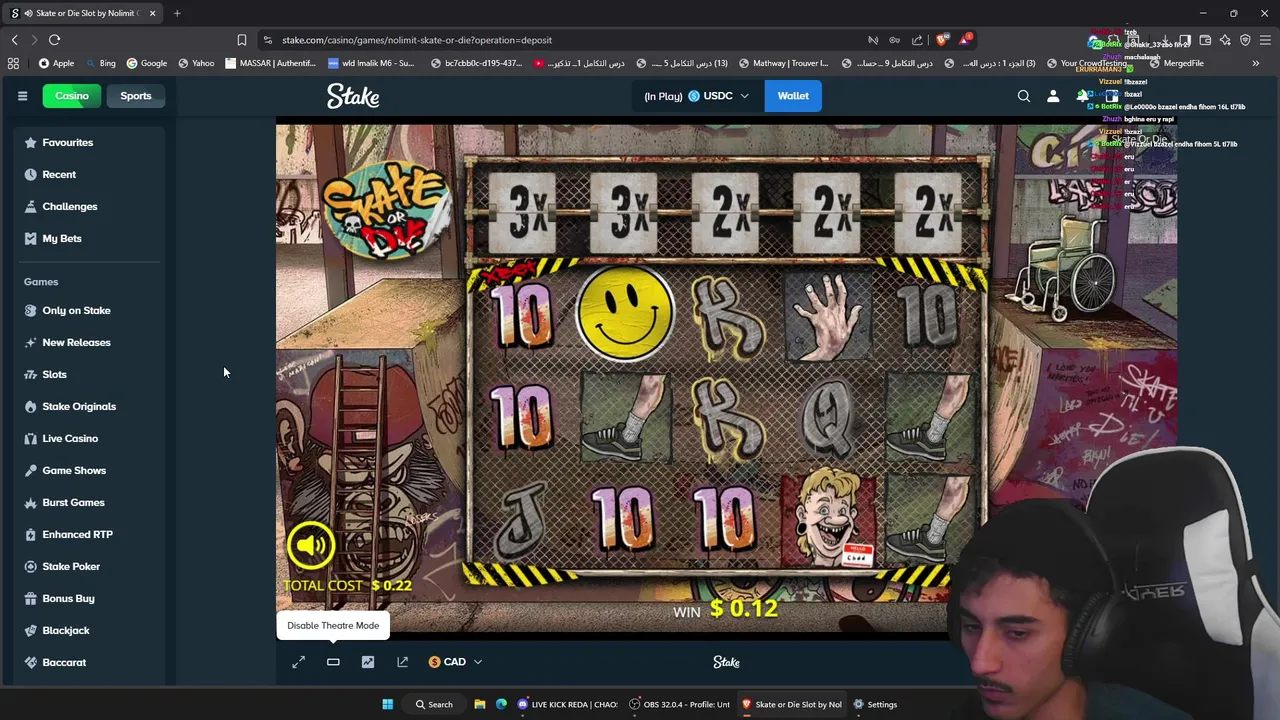This screenshot has height=720, width=1280.
Task: Click the Slots category icon
Action: (30, 374)
